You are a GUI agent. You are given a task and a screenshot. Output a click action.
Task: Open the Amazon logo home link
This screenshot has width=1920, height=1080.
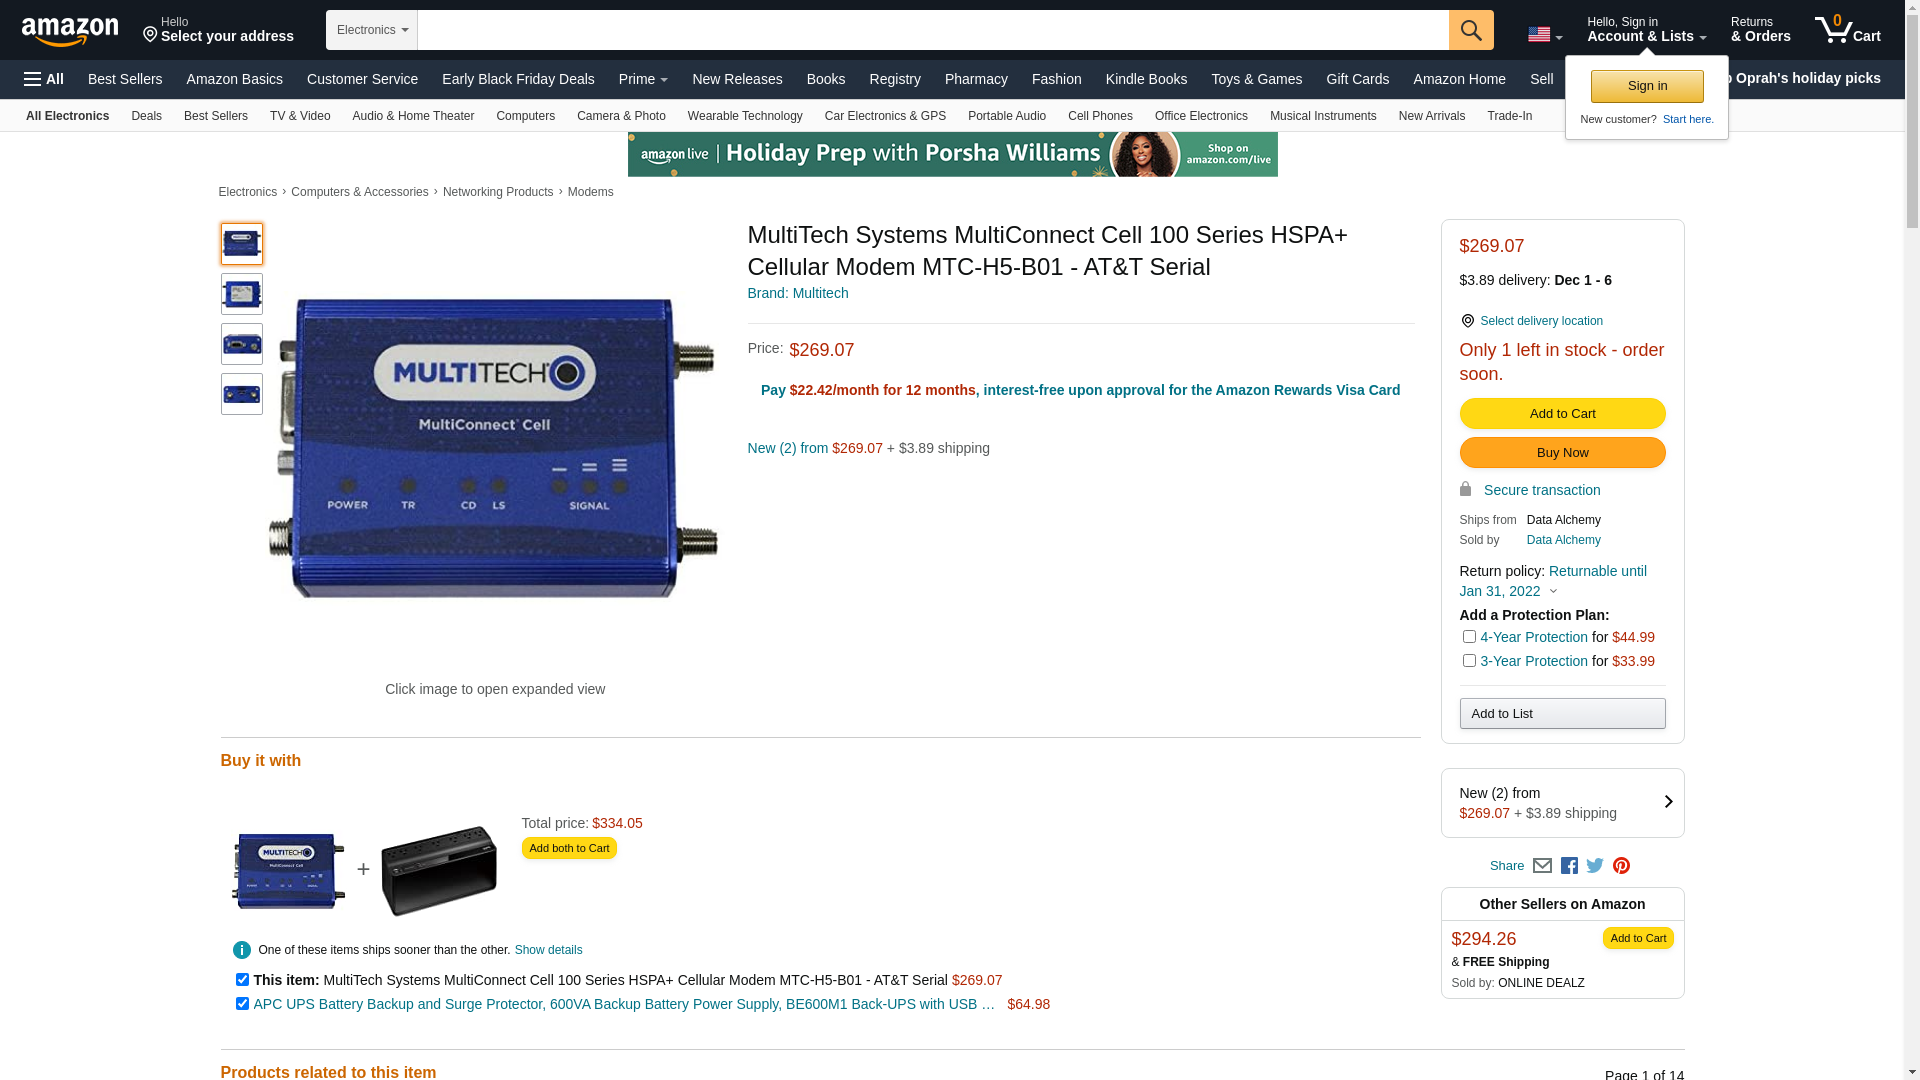70,31
